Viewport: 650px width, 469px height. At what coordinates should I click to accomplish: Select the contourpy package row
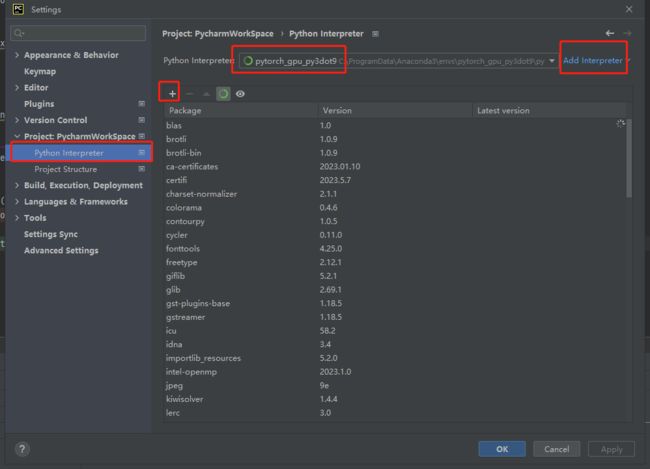click(x=395, y=221)
